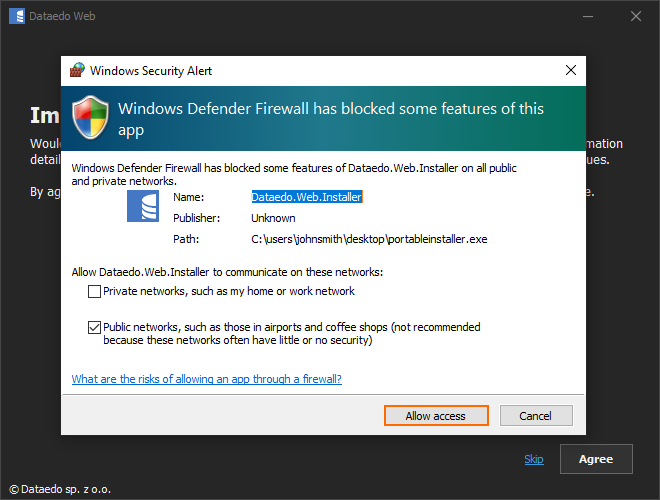Close the Windows Security Alert dialog
The image size is (660, 500).
coord(571,71)
